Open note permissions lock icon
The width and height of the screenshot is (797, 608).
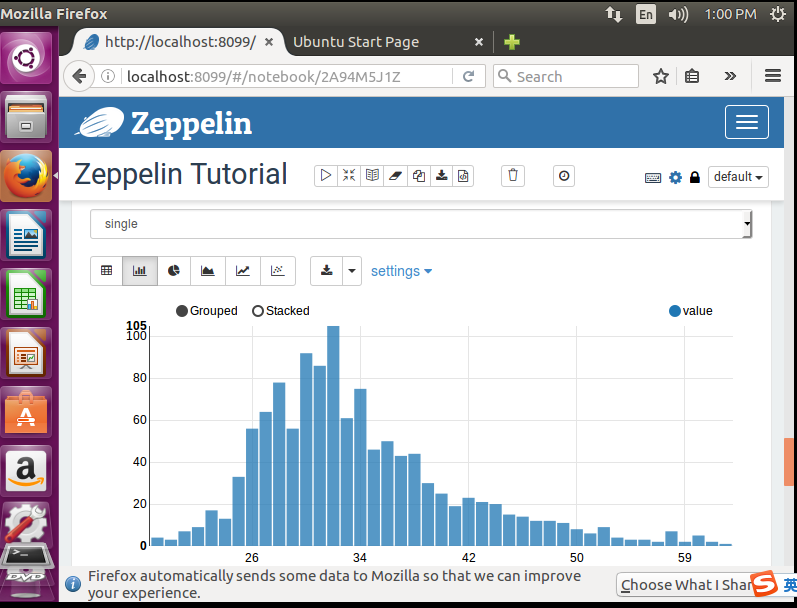pos(694,177)
